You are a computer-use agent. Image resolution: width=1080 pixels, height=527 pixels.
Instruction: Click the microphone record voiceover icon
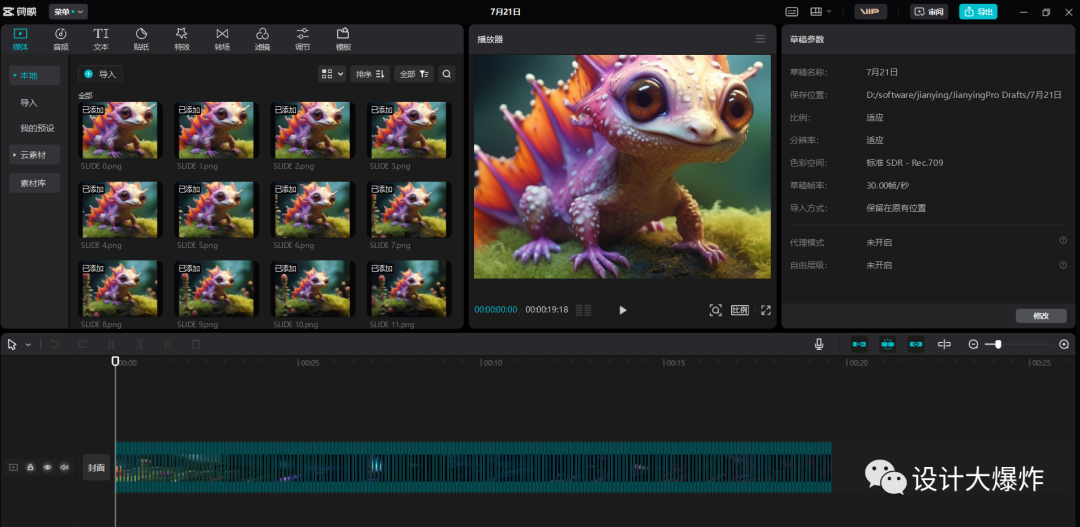[819, 344]
